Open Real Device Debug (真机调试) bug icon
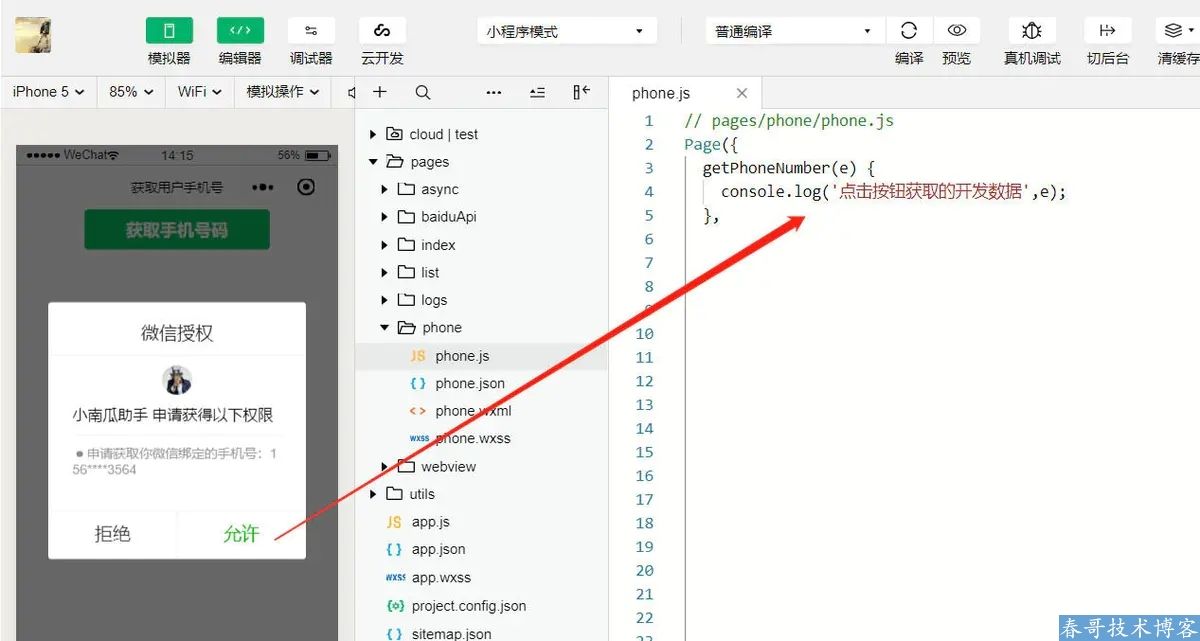 (1032, 31)
